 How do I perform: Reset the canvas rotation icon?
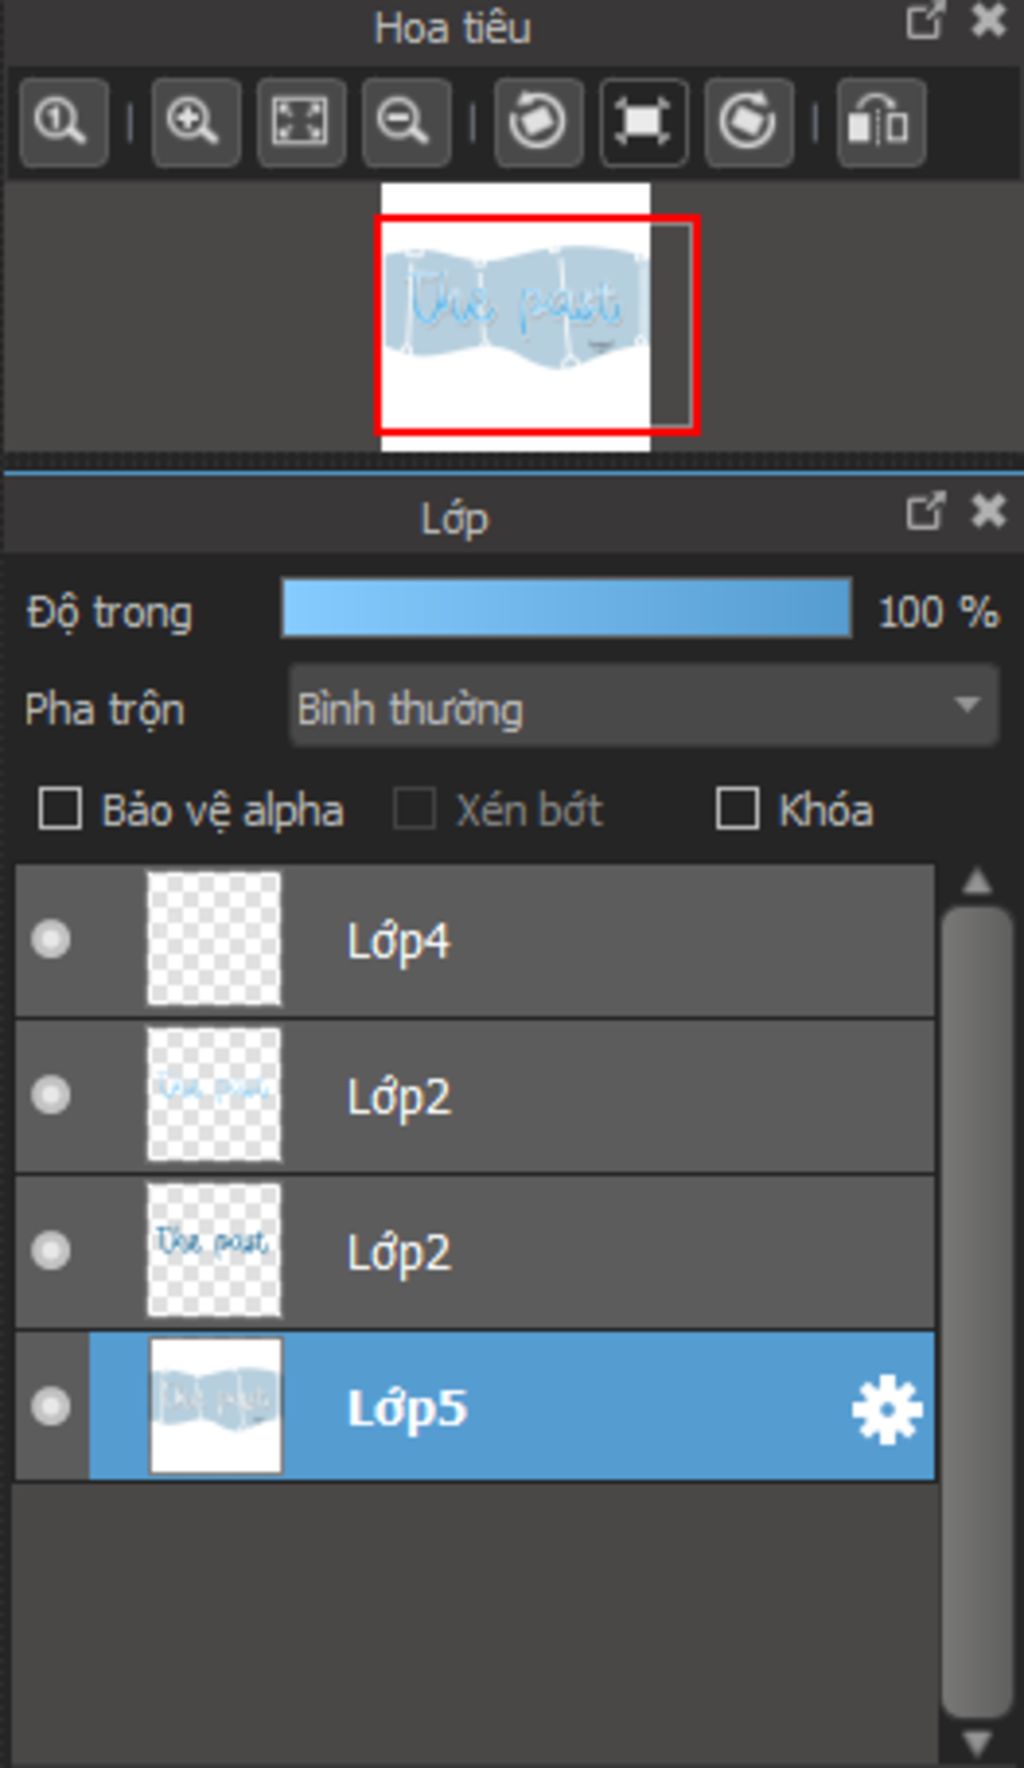pos(643,123)
